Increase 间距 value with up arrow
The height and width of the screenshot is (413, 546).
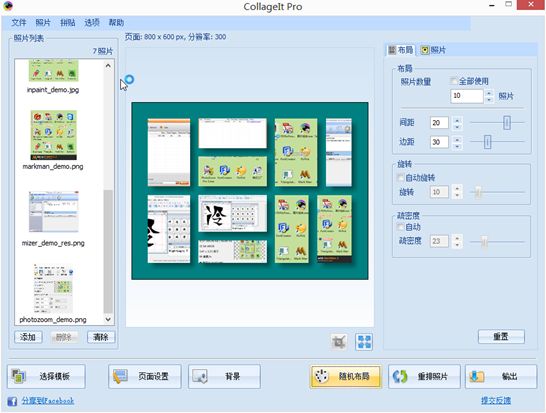[457, 119]
